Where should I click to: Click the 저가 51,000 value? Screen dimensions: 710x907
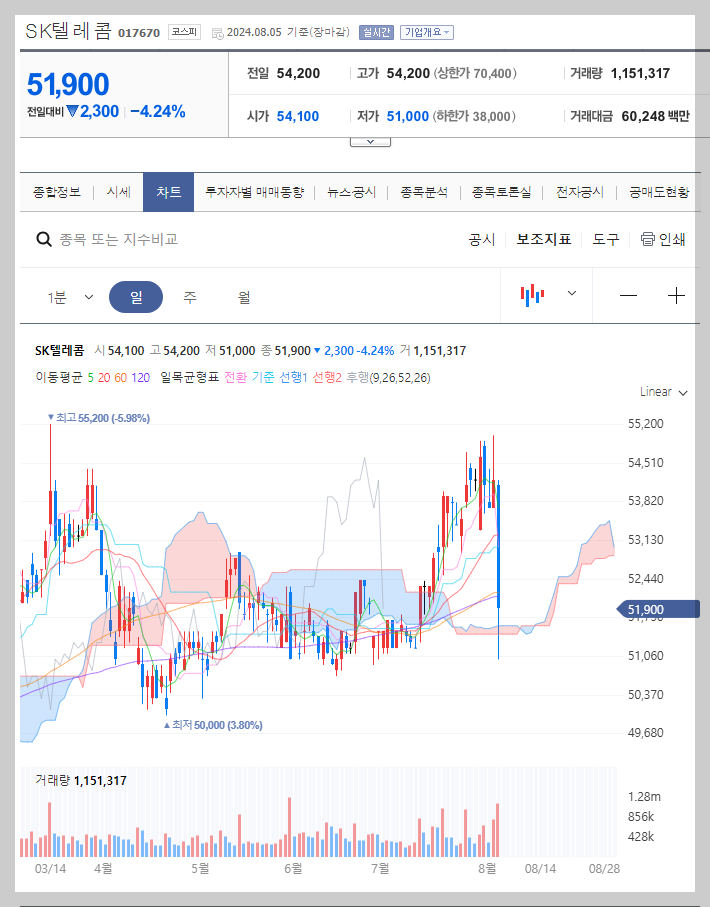pyautogui.click(x=407, y=116)
